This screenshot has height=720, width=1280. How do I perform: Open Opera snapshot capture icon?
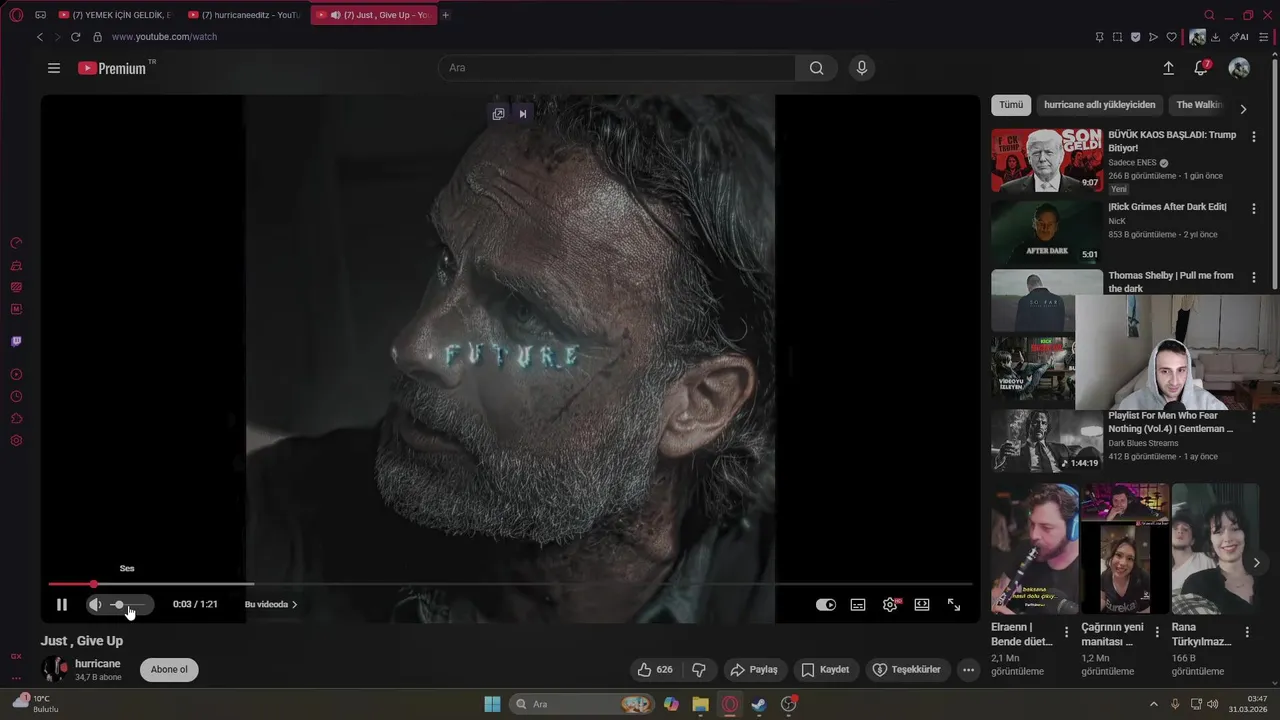[x=1117, y=37]
